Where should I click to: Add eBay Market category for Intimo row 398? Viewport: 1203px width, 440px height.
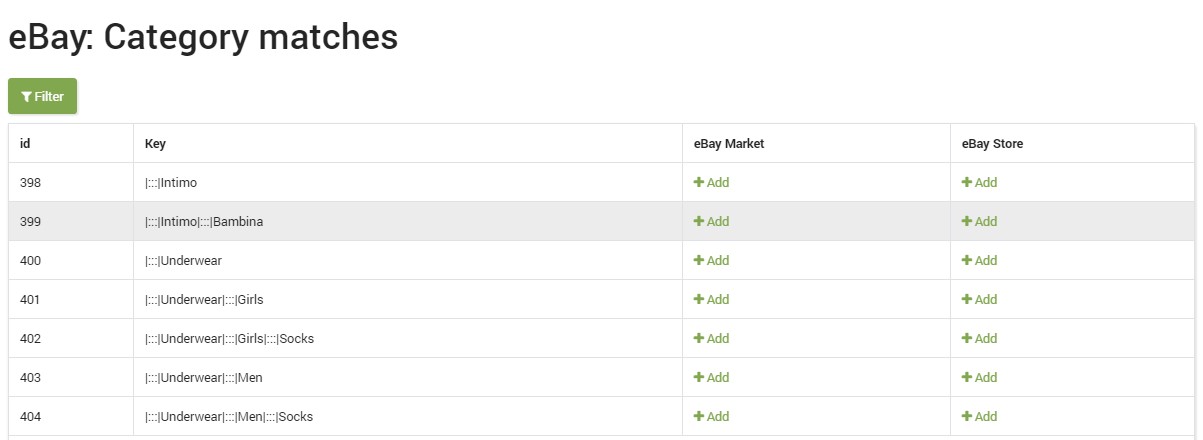point(711,183)
